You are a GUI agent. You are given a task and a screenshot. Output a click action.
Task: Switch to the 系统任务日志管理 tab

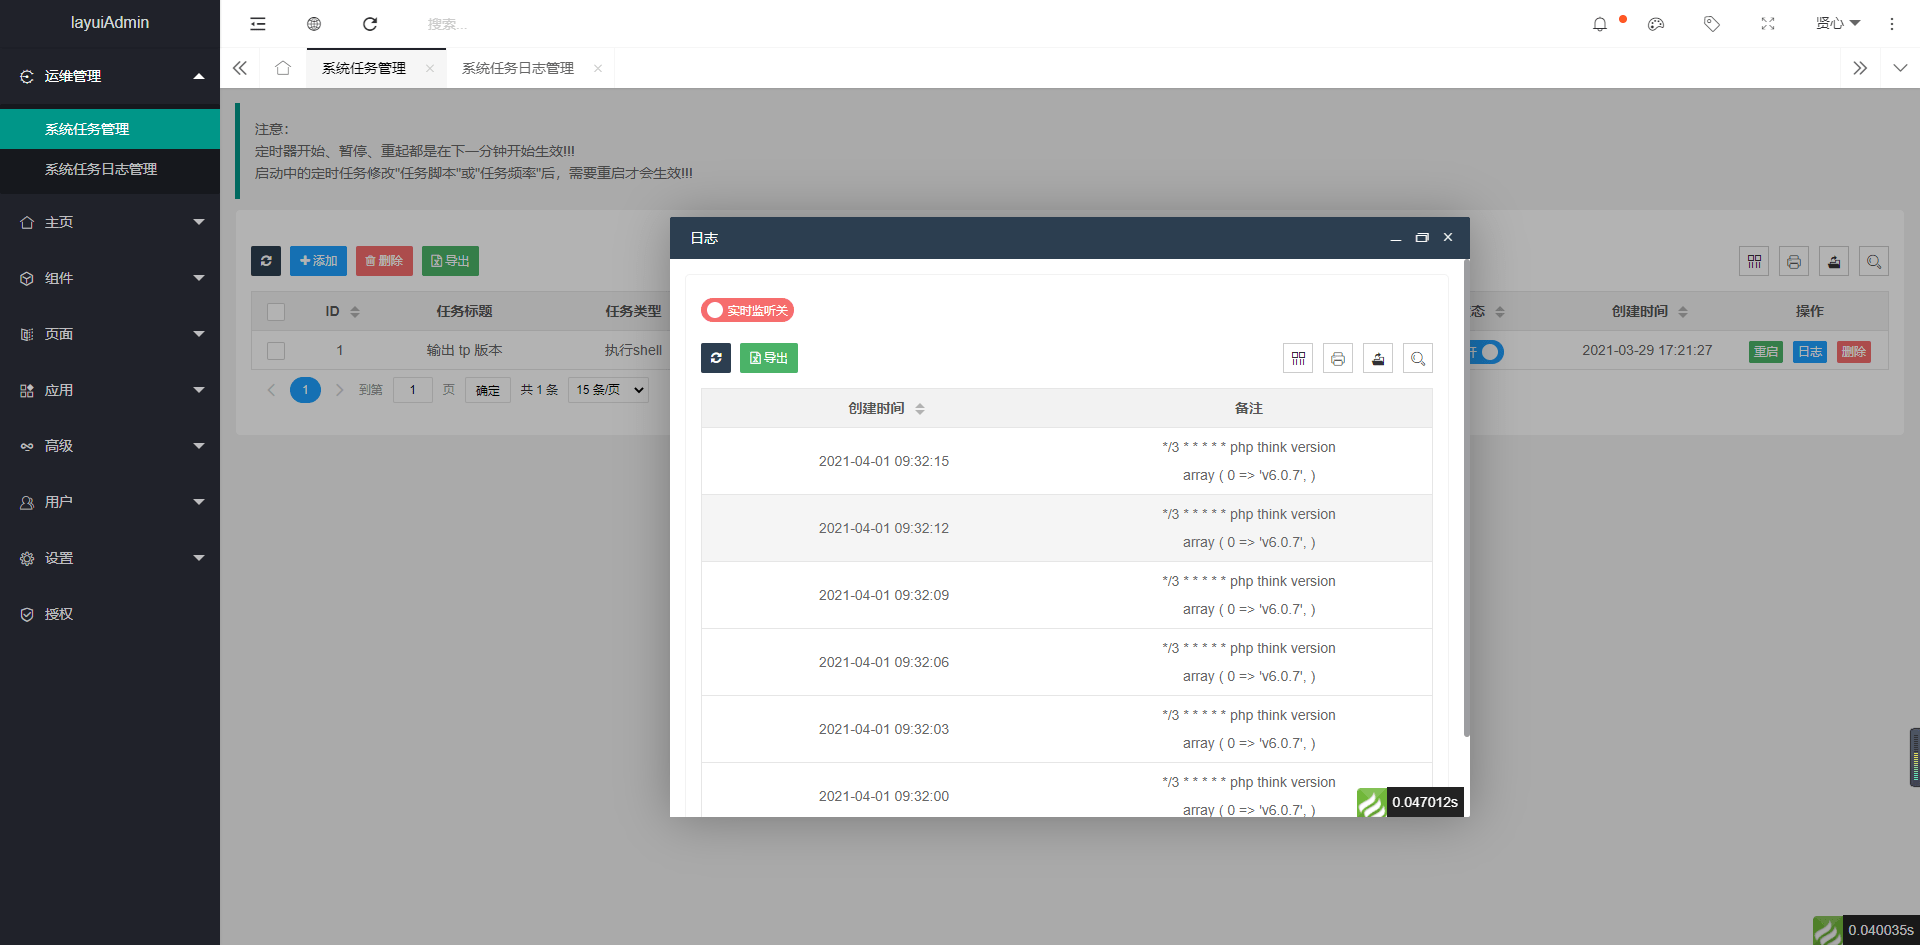click(x=518, y=68)
